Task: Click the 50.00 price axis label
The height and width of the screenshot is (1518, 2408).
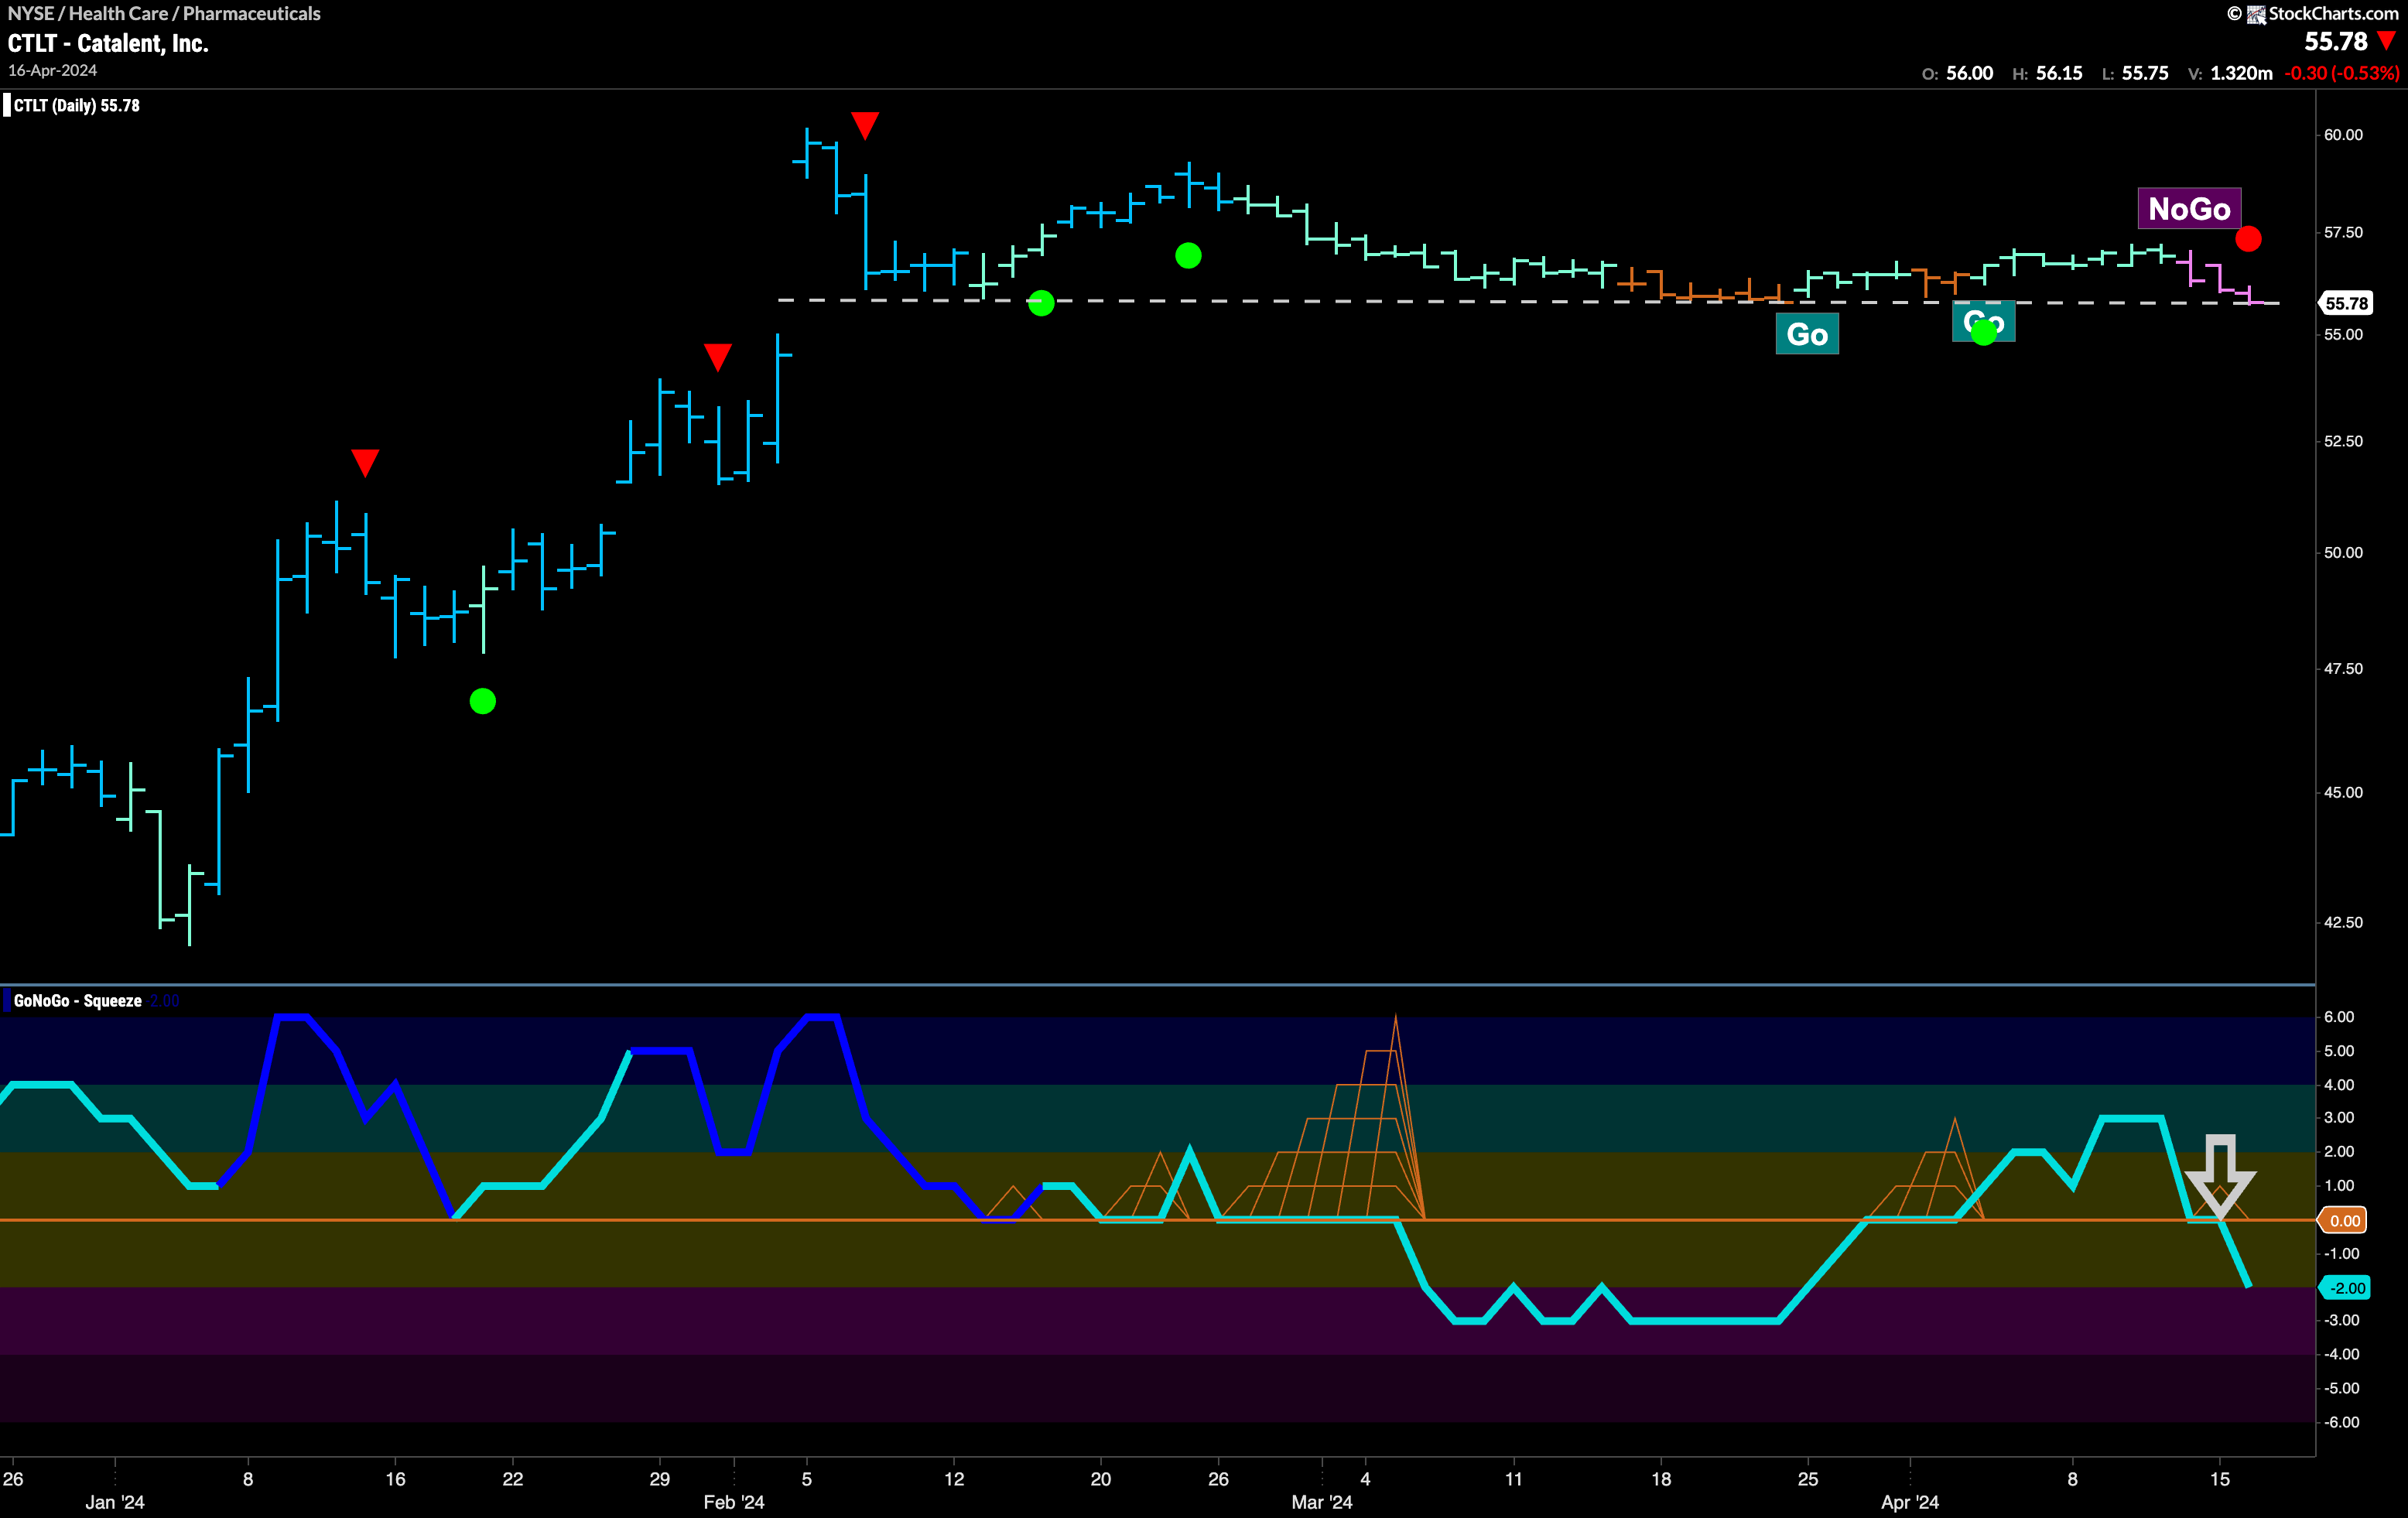Action: click(2343, 552)
